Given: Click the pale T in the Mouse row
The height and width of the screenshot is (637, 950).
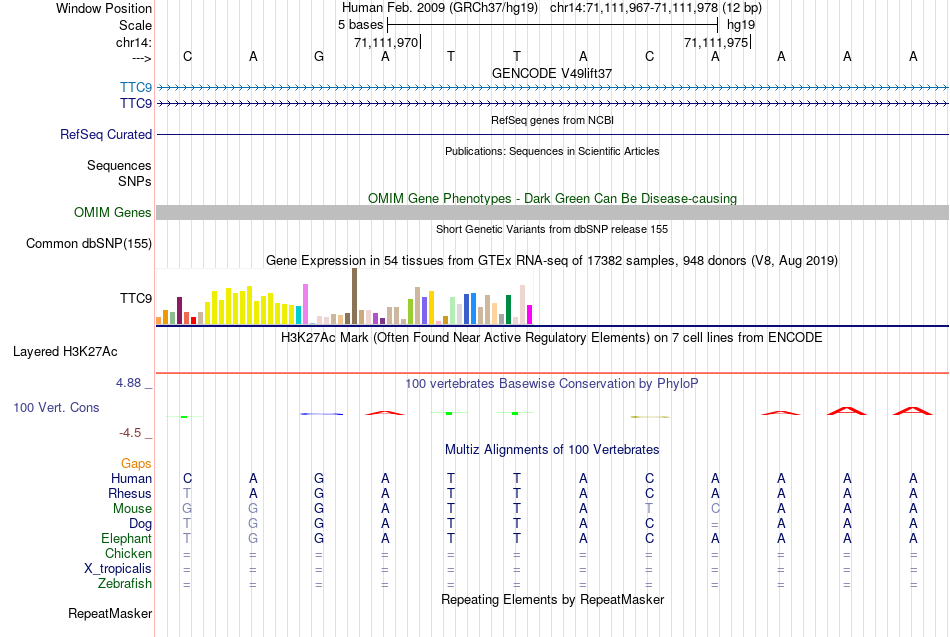Looking at the screenshot, I should pos(649,509).
